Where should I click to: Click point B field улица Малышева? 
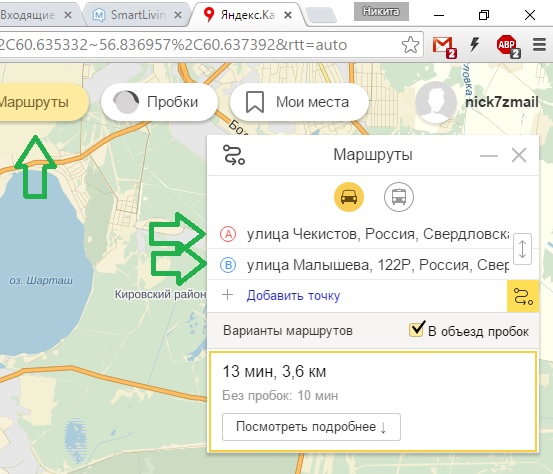click(x=377, y=265)
